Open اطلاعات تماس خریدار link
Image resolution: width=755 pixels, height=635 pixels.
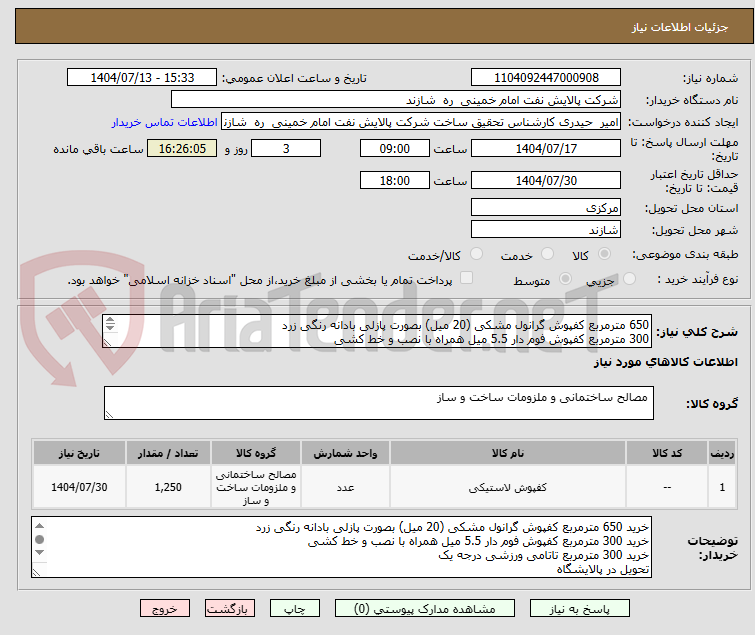tap(165, 122)
